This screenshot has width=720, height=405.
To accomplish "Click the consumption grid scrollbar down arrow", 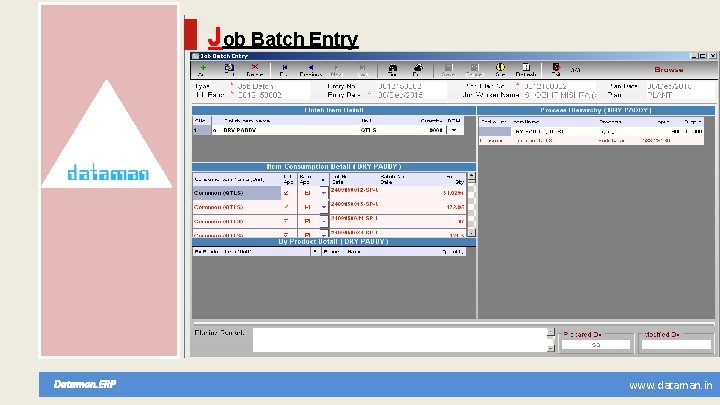I will (x=472, y=233).
